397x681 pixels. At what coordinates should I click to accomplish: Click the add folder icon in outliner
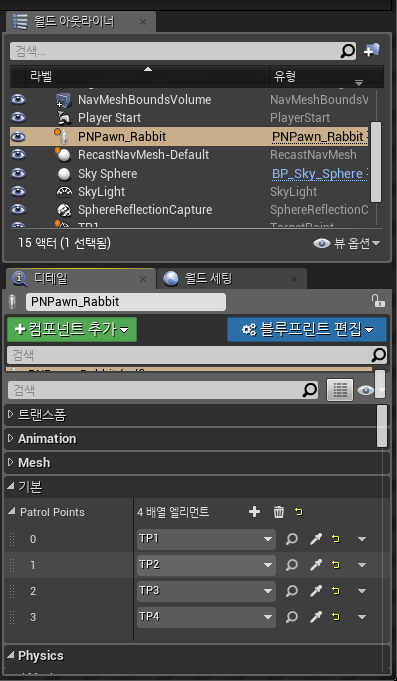pos(372,50)
